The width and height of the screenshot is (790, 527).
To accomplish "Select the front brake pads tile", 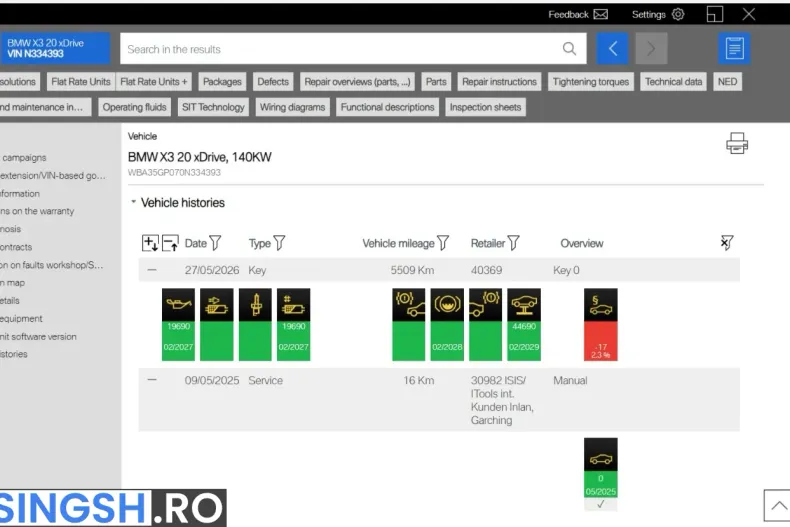I will 409,324.
